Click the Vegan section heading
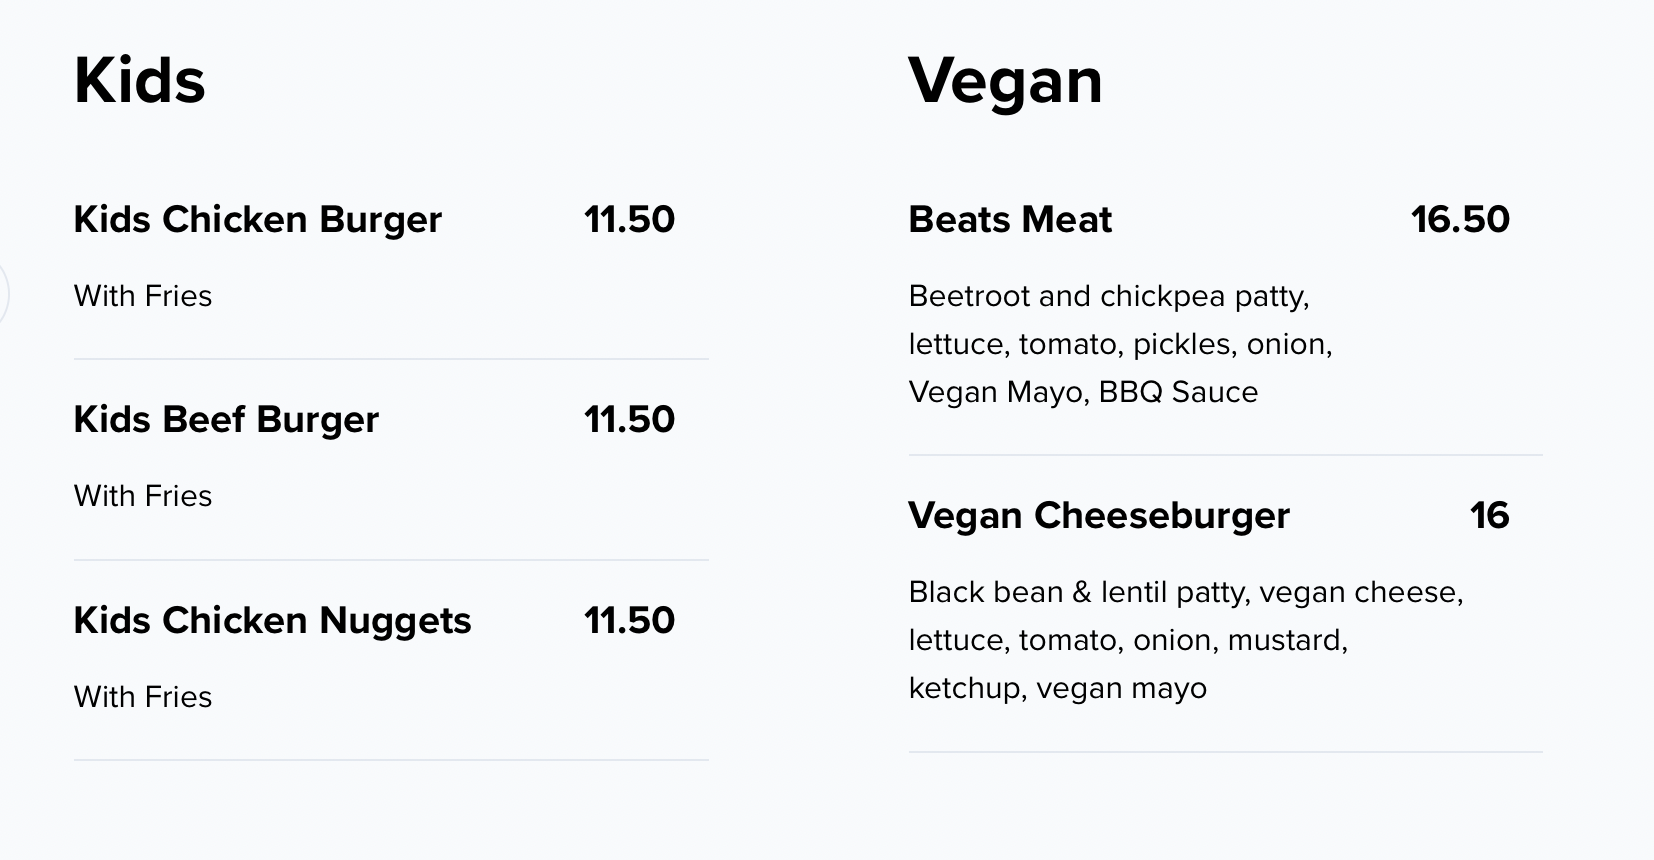Viewport: 1654px width, 860px height. click(1005, 80)
